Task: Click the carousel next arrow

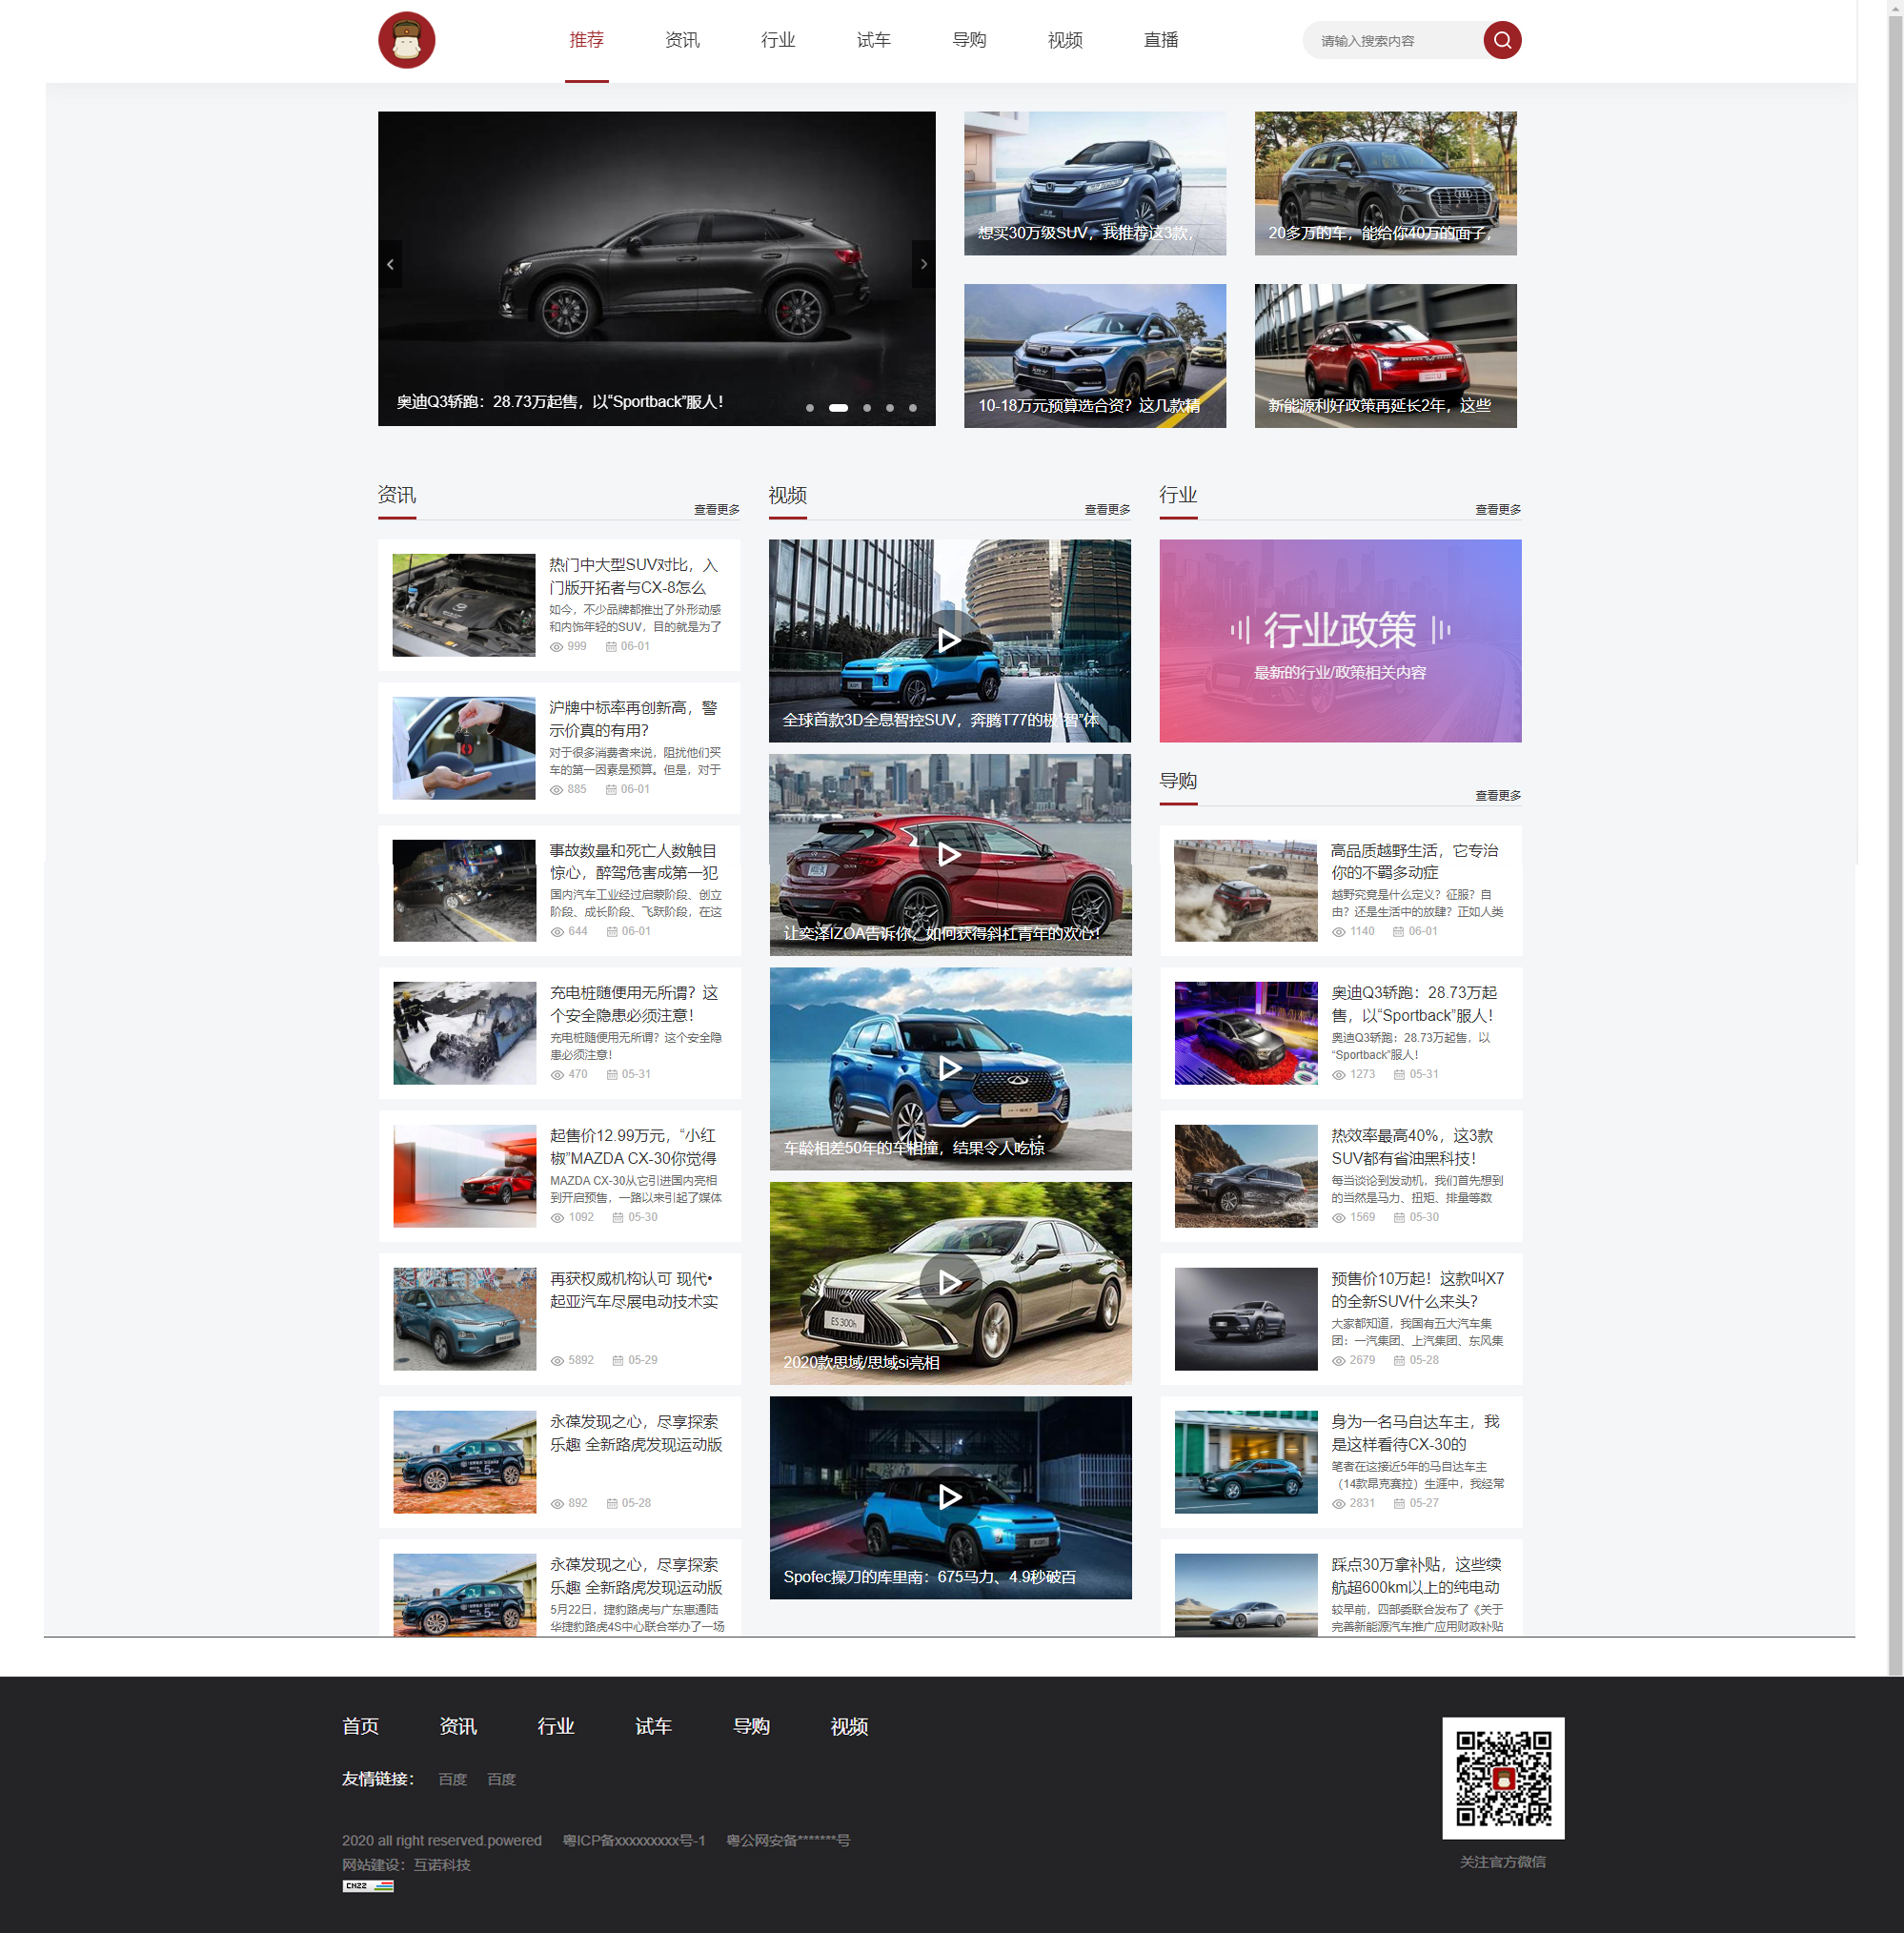Action: point(923,264)
